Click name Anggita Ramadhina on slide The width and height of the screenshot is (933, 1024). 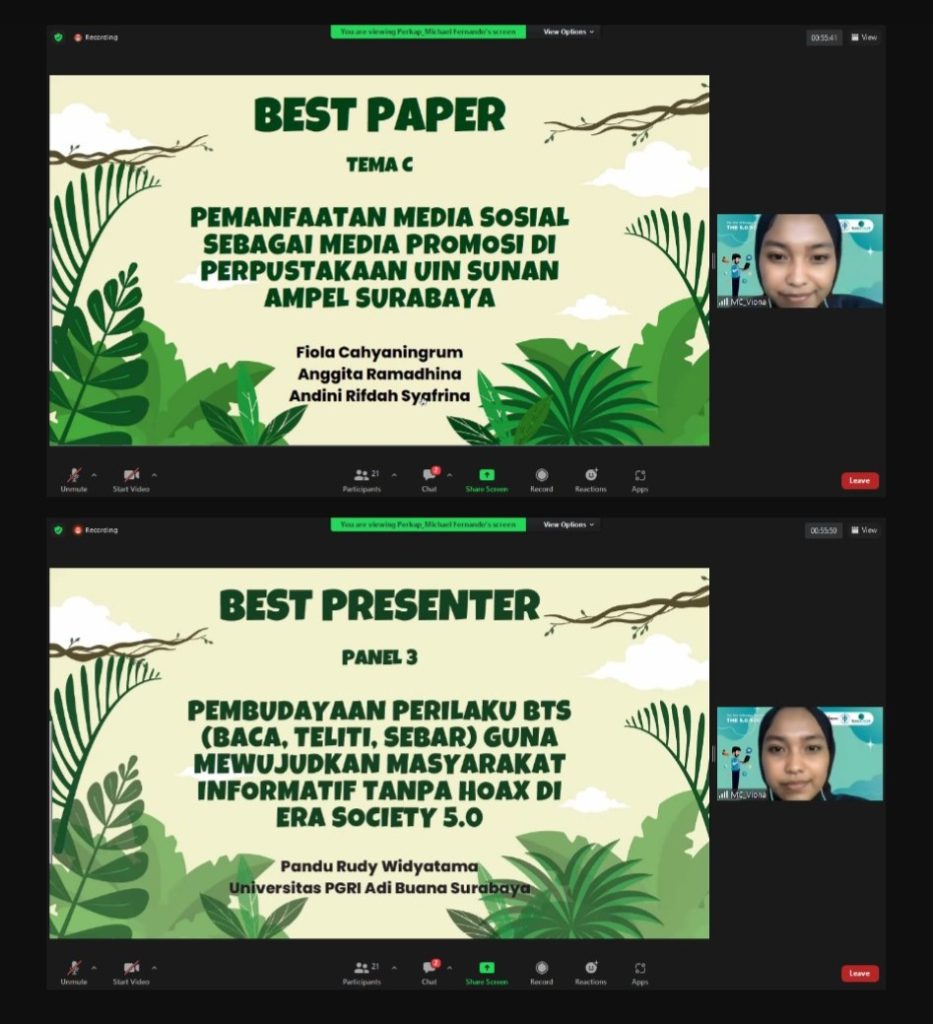pyautogui.click(x=379, y=374)
